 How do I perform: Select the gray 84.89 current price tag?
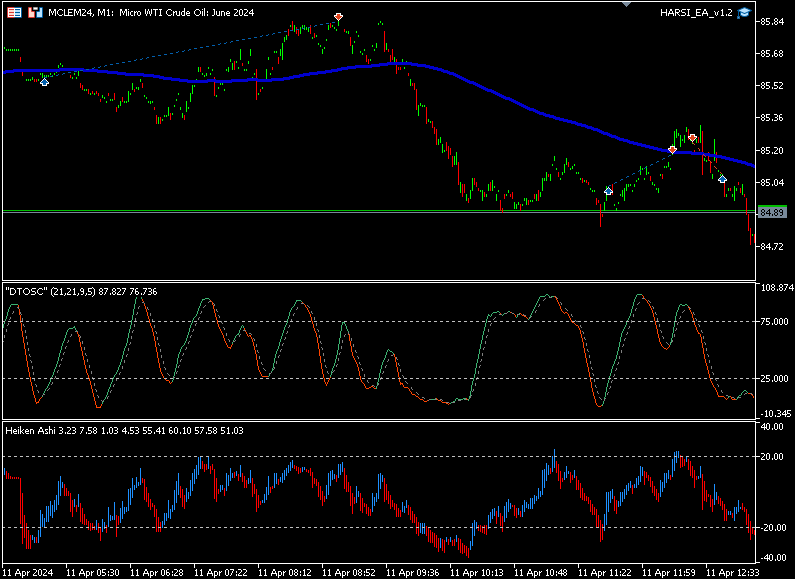[x=772, y=212]
